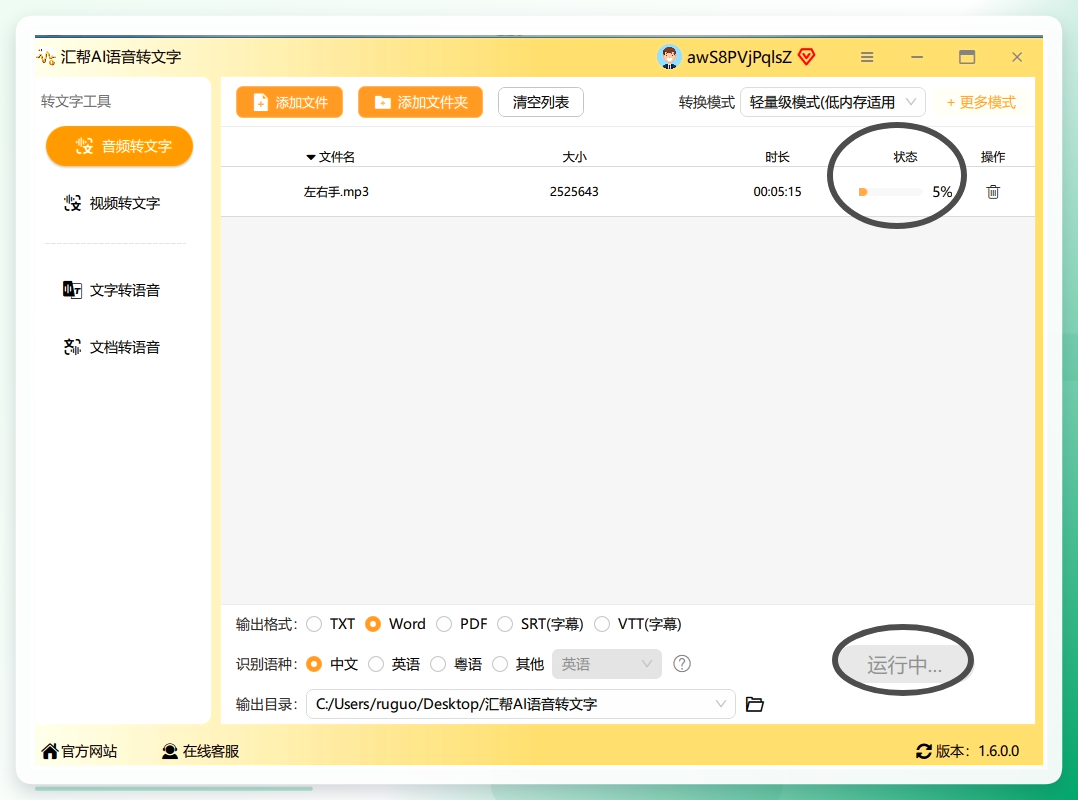The image size is (1078, 800).
Task: Click the 添加文件夹 button
Action: point(420,102)
